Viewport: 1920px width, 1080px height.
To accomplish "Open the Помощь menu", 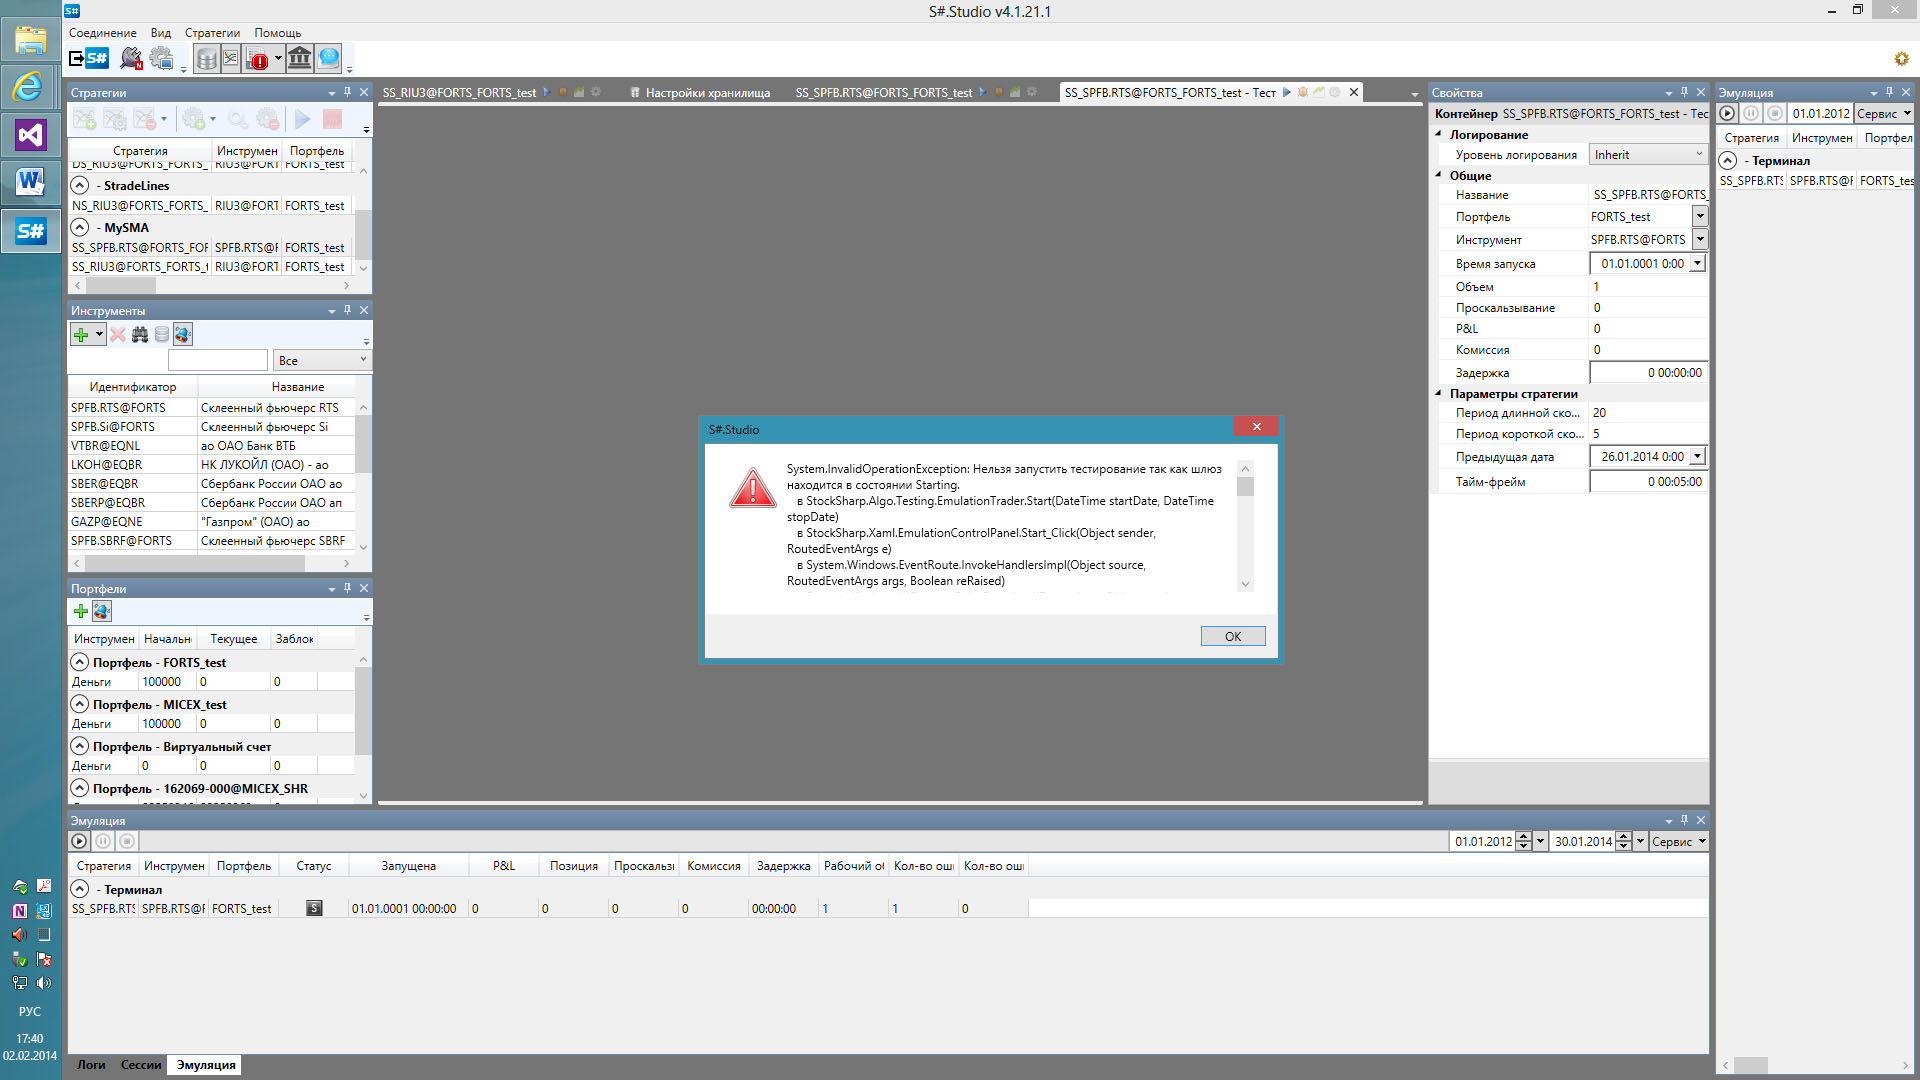I will click(x=277, y=33).
